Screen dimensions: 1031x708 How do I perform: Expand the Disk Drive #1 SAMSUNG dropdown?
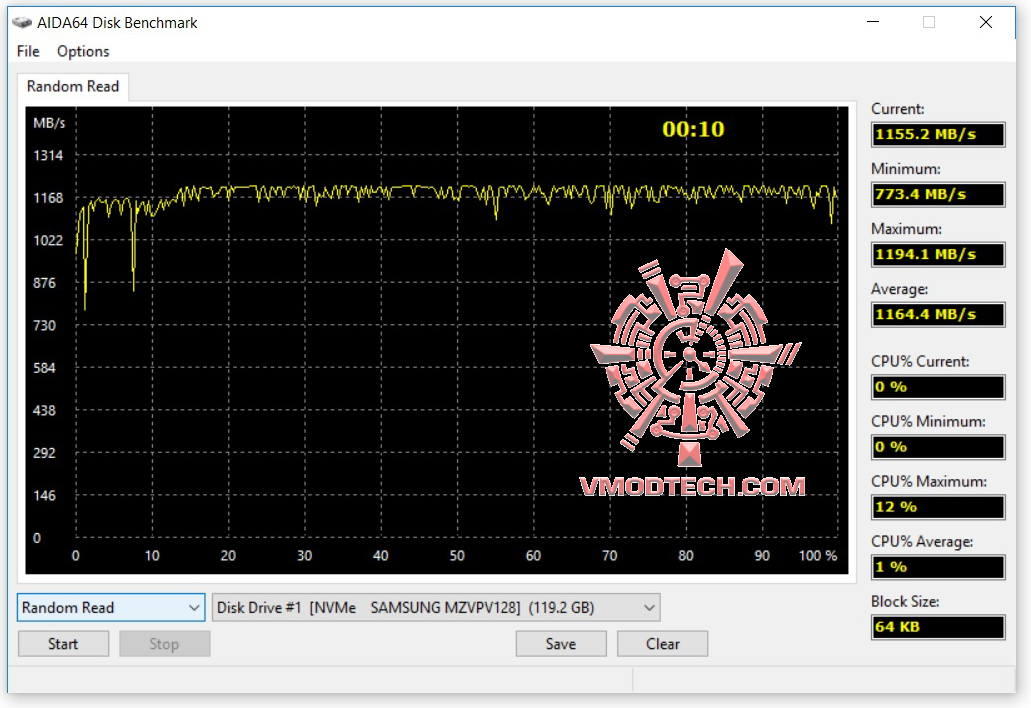click(x=436, y=607)
